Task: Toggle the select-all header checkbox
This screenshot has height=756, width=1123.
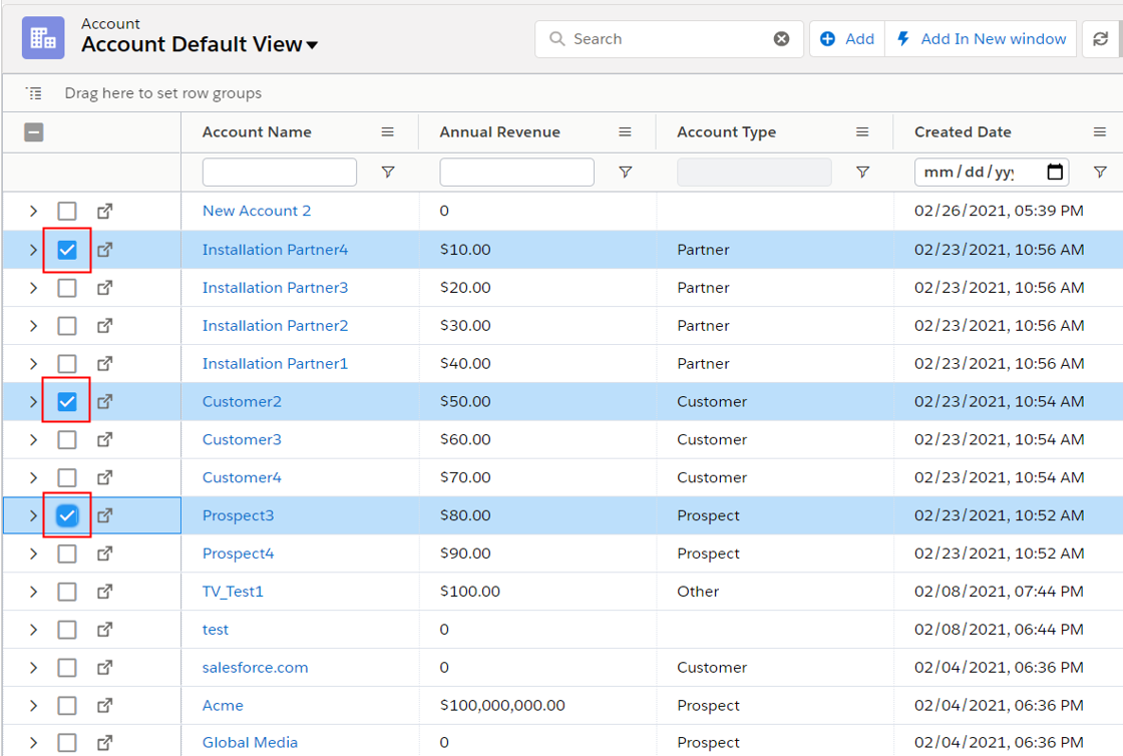Action: [x=34, y=132]
